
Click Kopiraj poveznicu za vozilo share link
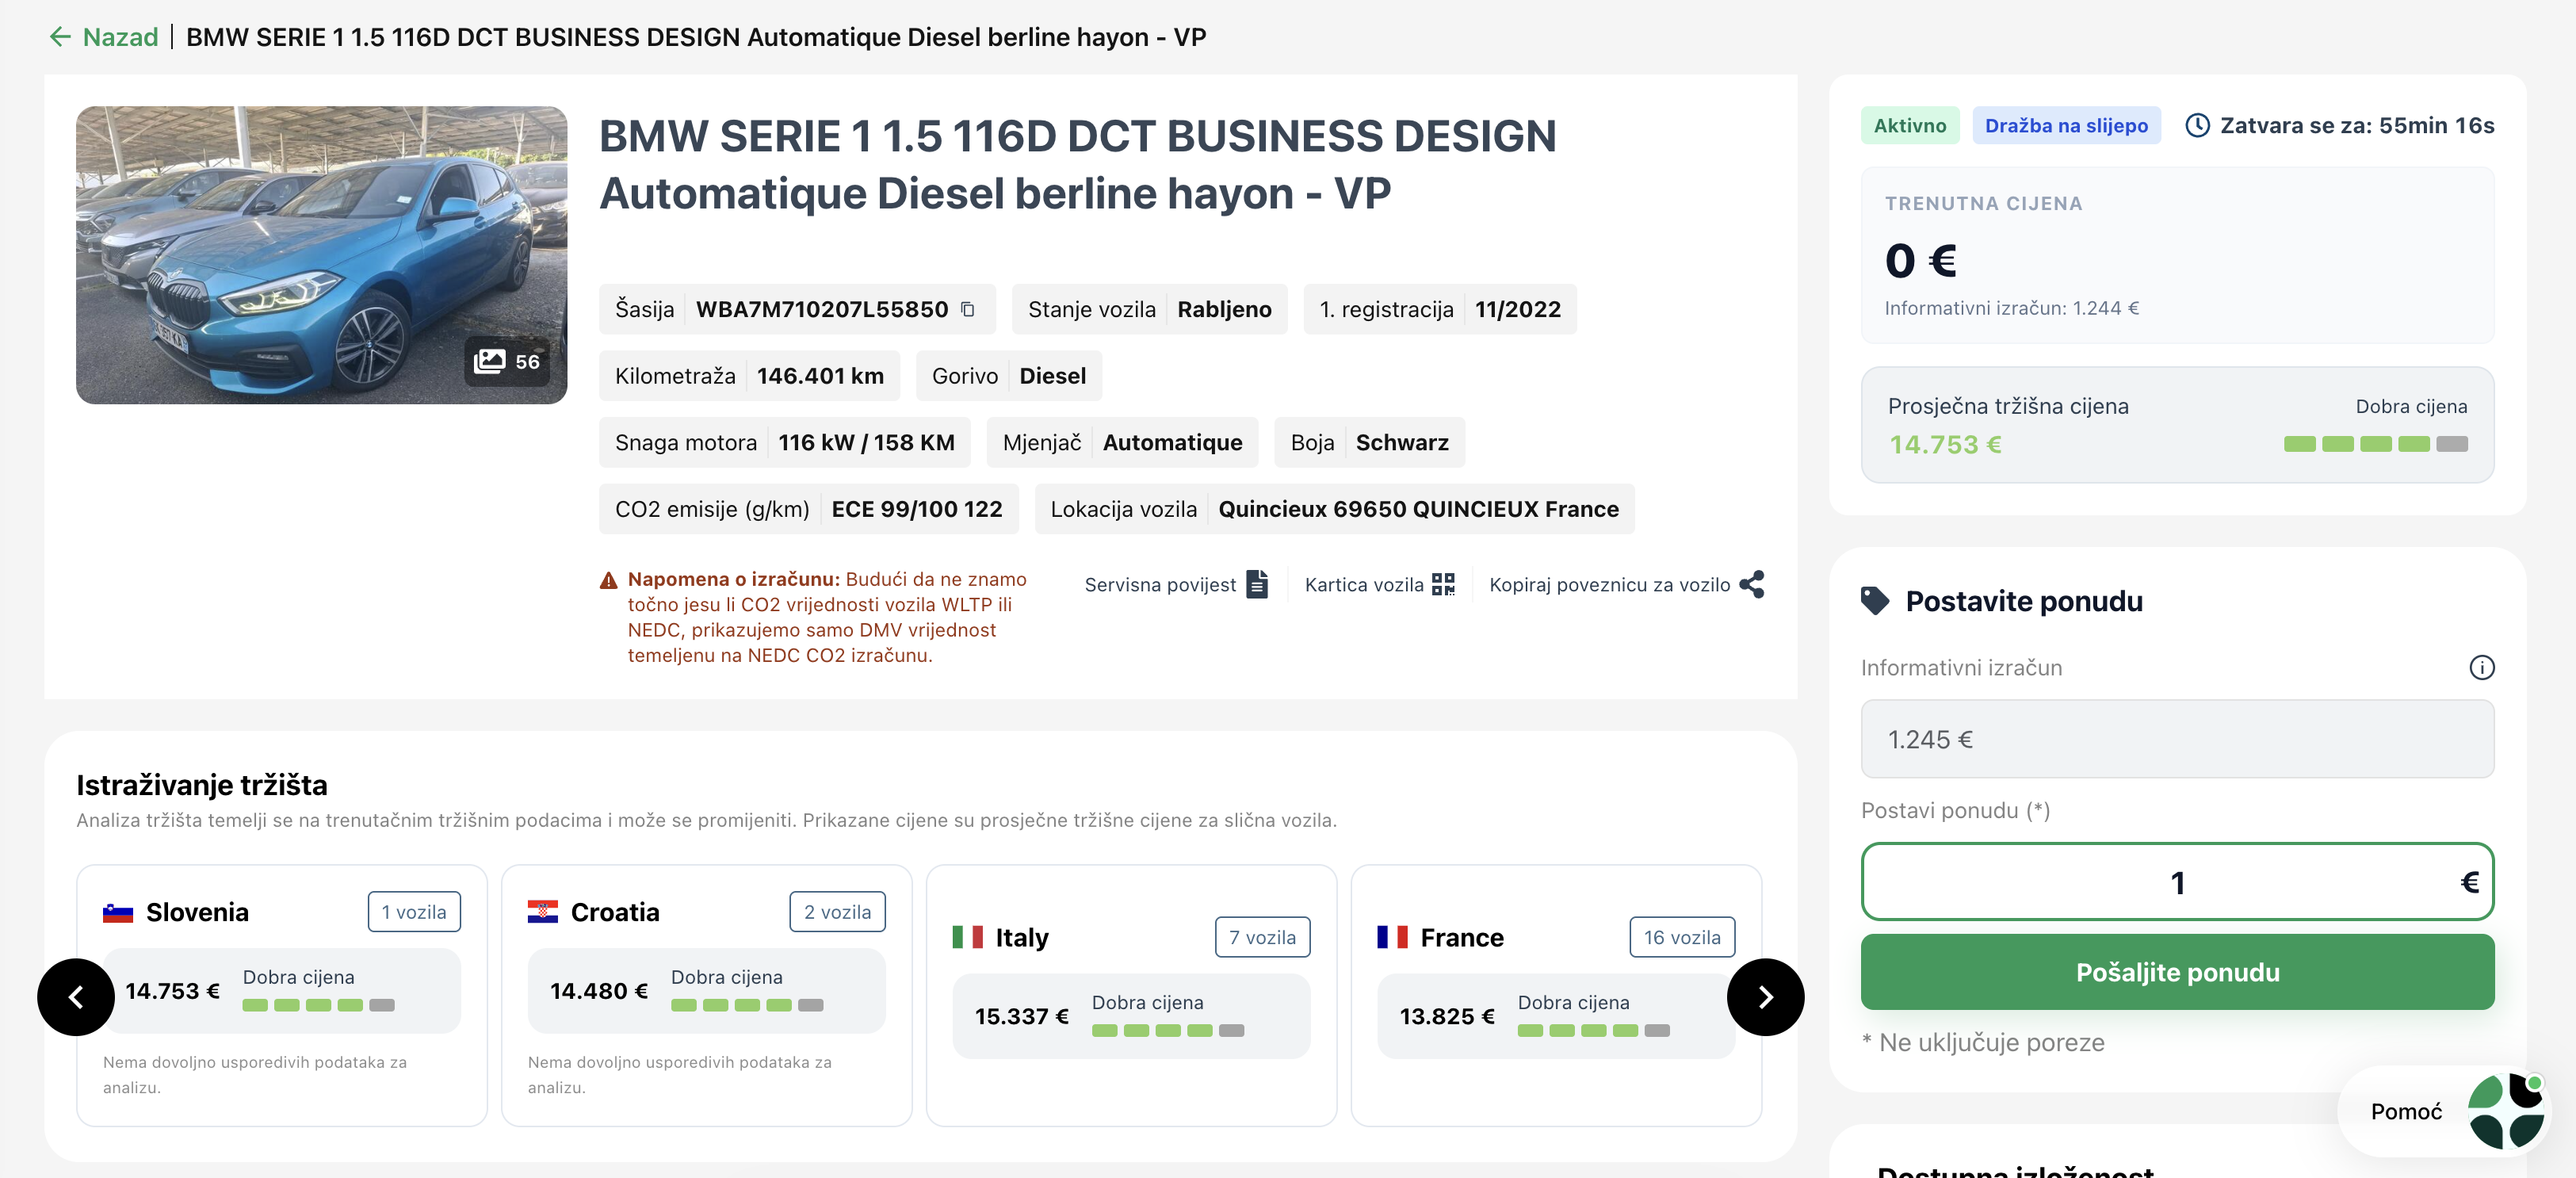click(x=1626, y=585)
